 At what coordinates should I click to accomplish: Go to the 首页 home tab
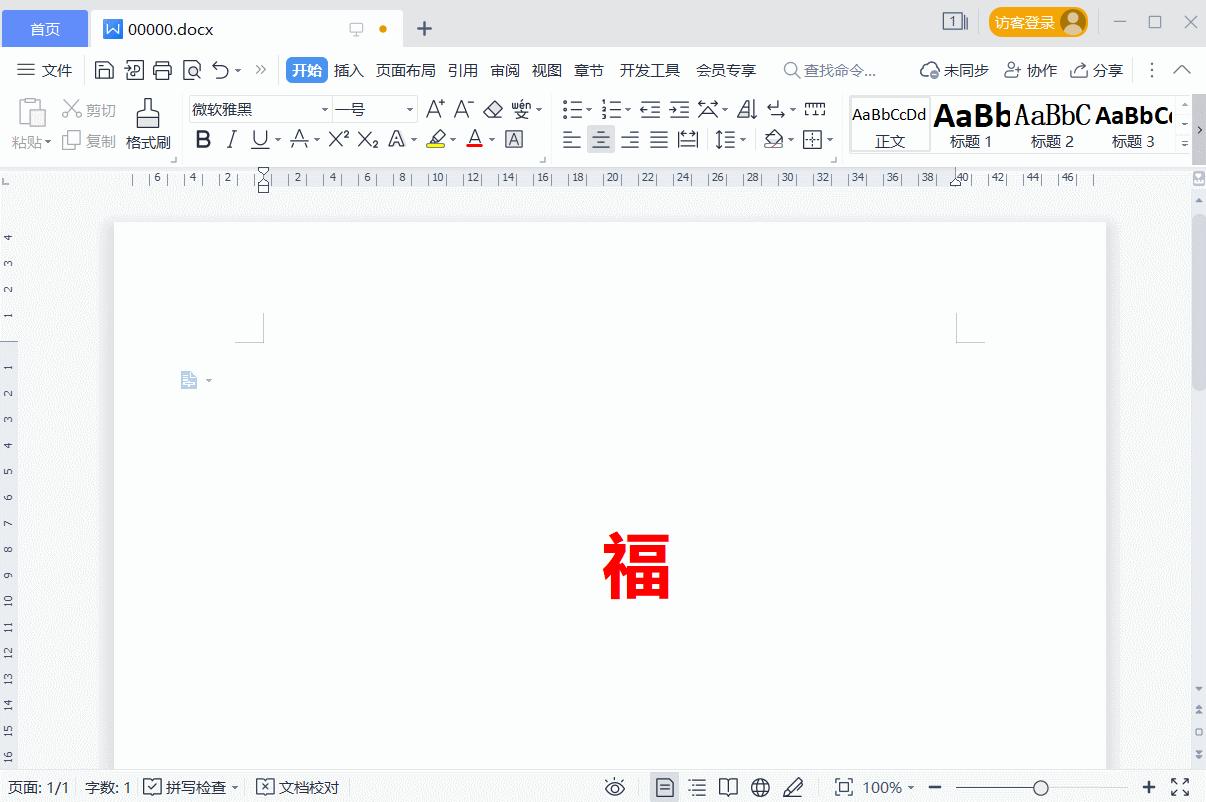45,29
